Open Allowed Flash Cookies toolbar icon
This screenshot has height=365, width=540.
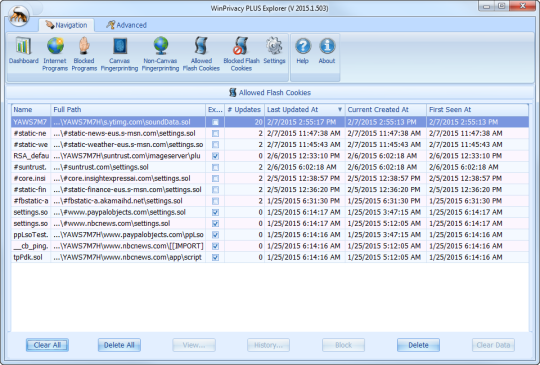[201, 54]
